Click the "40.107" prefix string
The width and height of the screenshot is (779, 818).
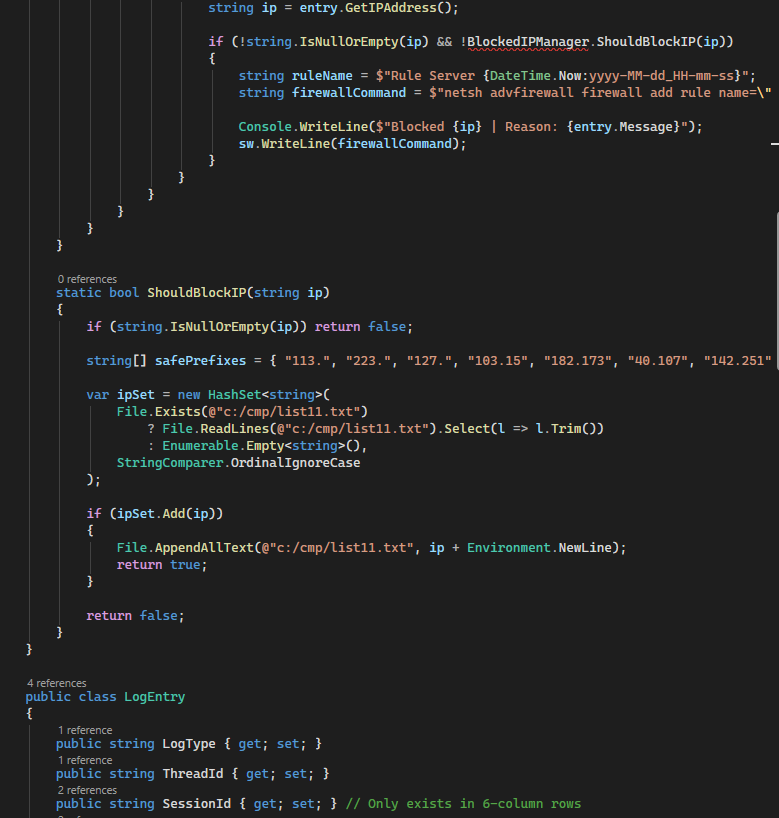tap(658, 360)
